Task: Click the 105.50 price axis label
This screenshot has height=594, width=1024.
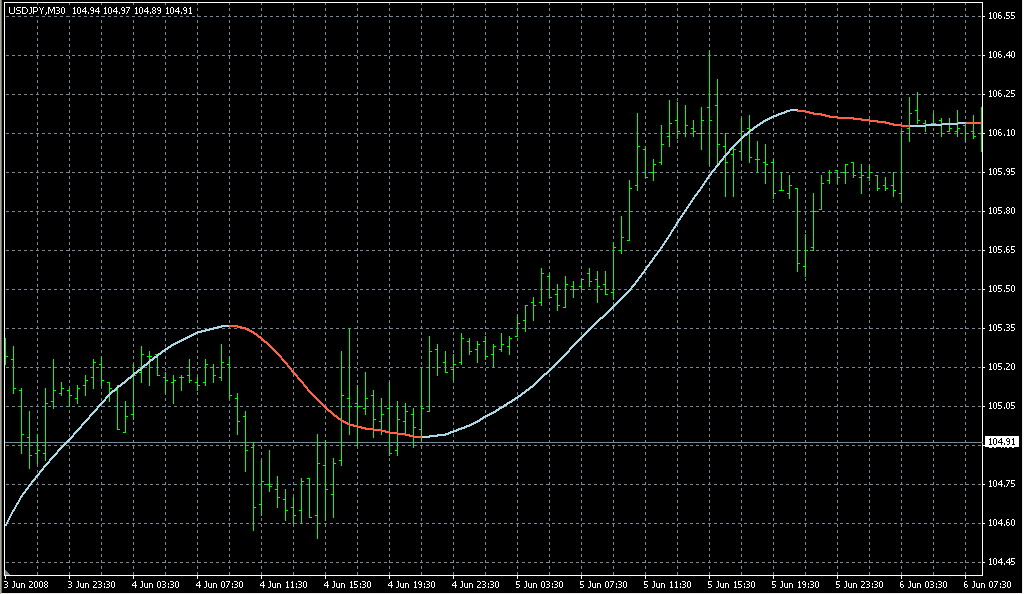Action: (x=1001, y=289)
